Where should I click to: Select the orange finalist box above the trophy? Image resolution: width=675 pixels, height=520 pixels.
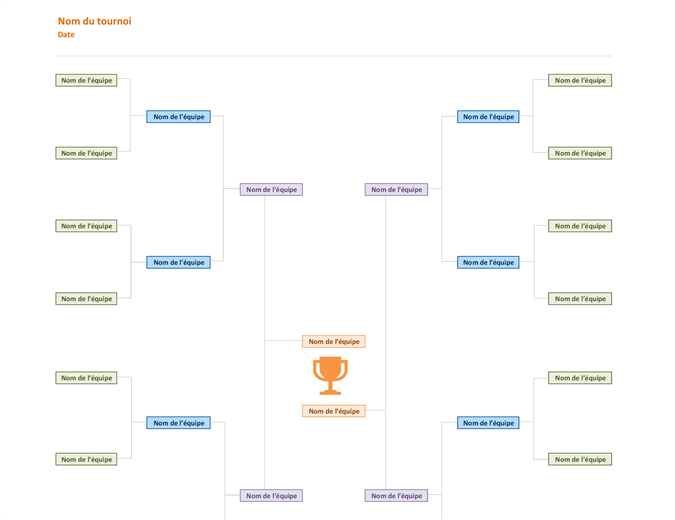[334, 341]
